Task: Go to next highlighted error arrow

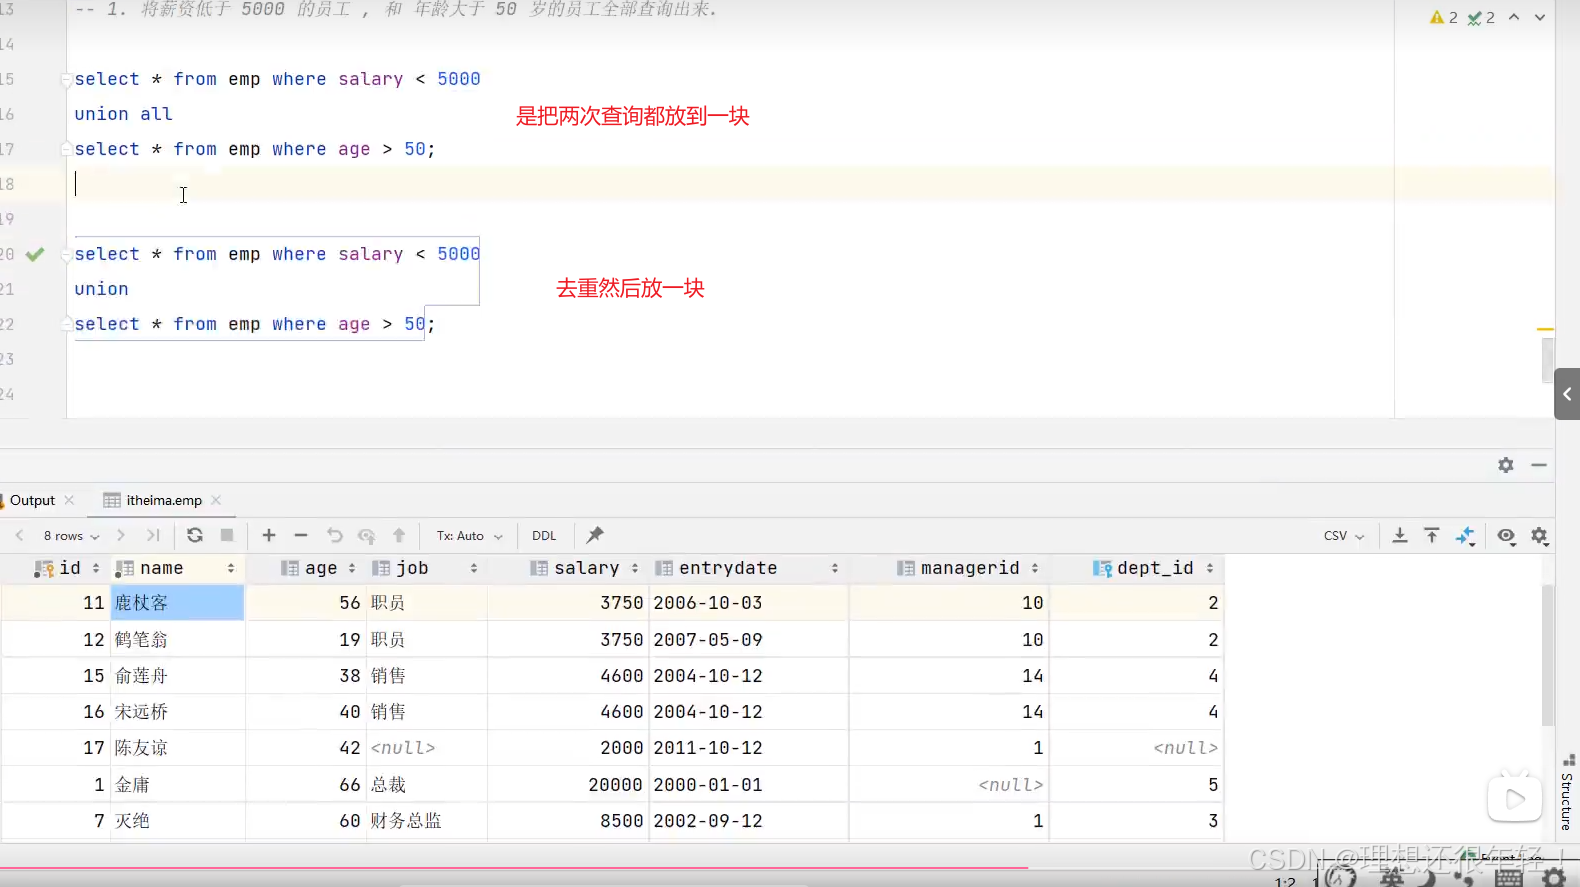Action: pyautogui.click(x=1540, y=17)
